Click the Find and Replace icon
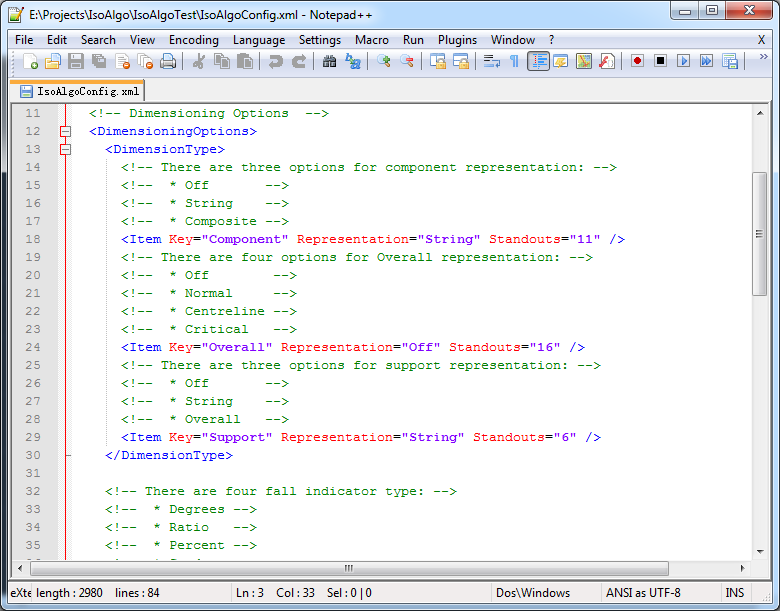Image resolution: width=780 pixels, height=611 pixels. [x=353, y=61]
